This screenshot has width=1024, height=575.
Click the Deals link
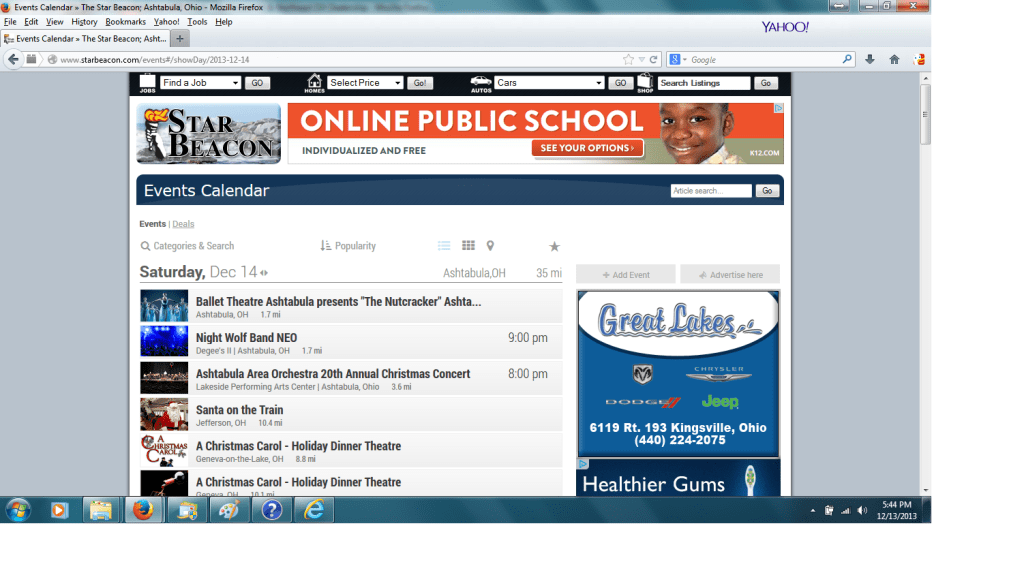click(183, 224)
